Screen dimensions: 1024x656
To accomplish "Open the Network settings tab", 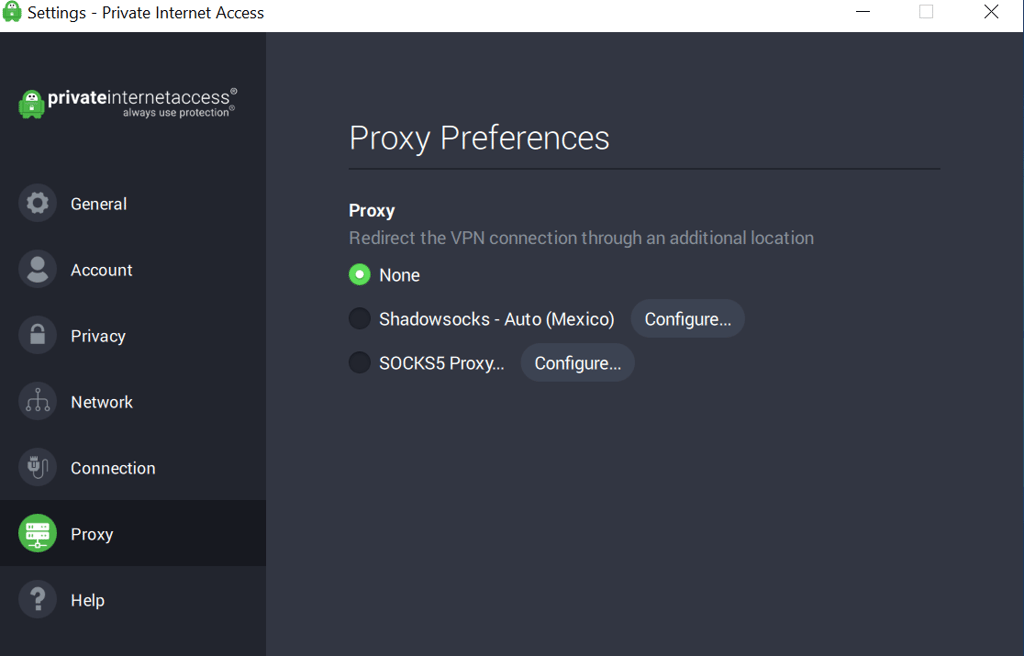I will pos(133,401).
